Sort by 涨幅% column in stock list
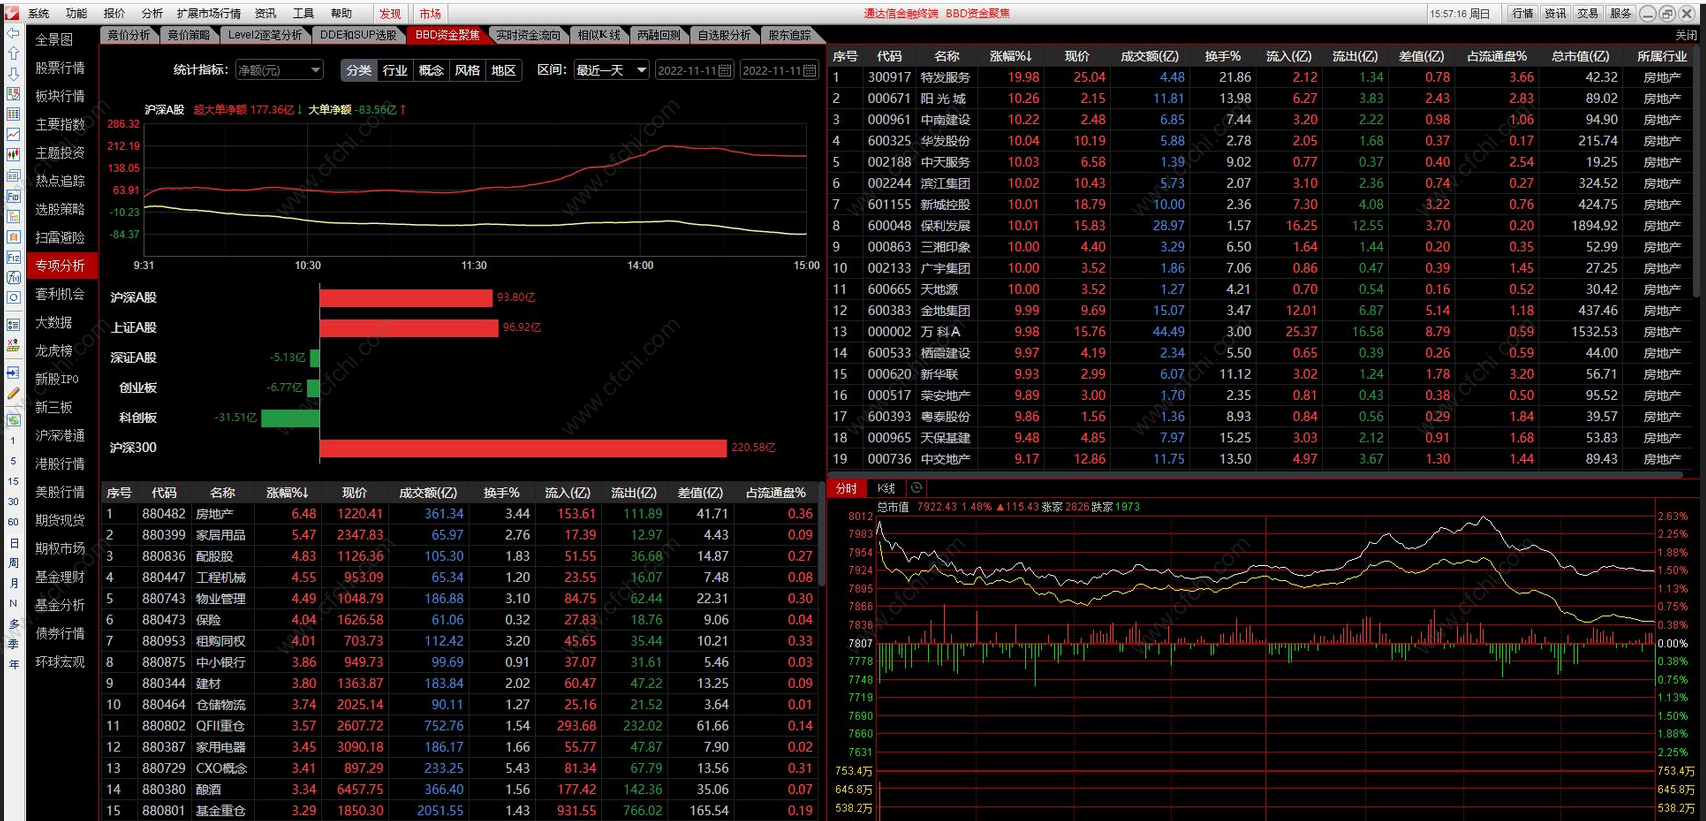 click(1010, 56)
